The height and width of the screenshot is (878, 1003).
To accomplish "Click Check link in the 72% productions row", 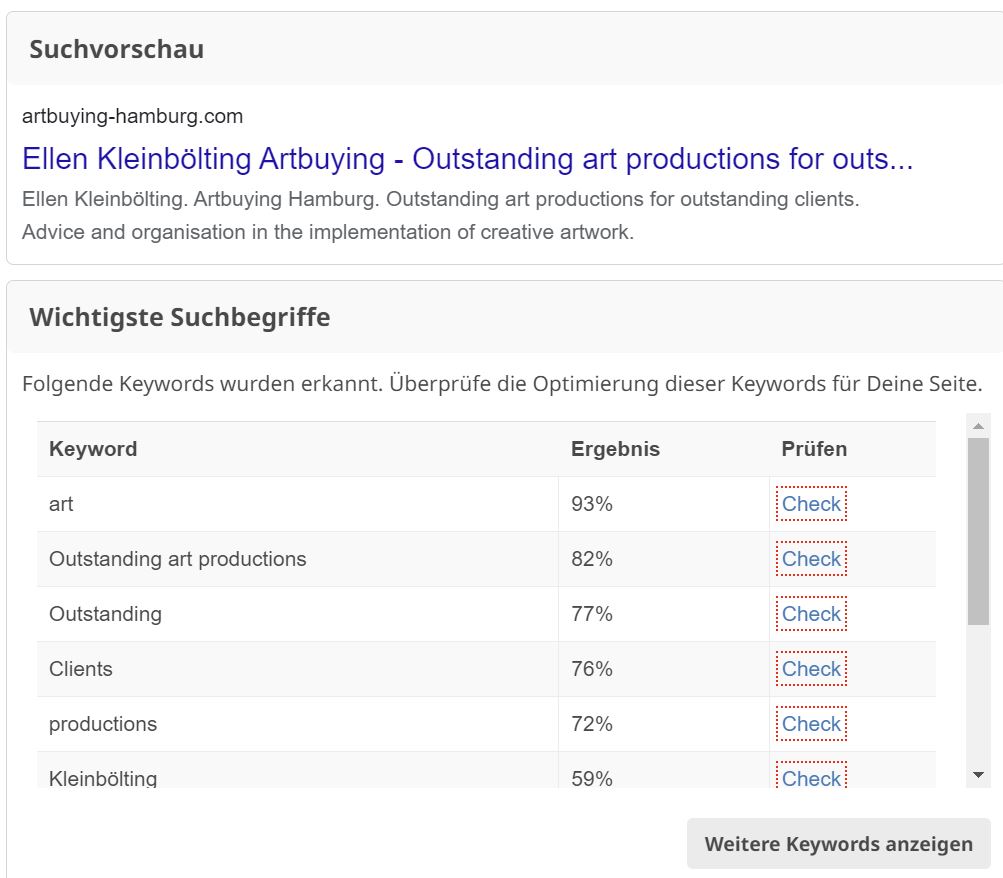I will pos(811,724).
